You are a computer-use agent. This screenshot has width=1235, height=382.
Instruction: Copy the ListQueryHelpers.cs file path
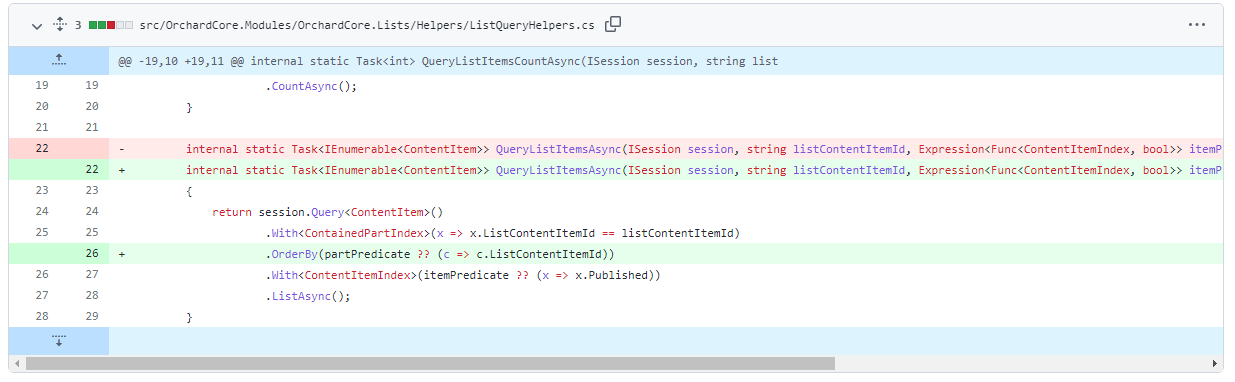pyautogui.click(x=613, y=24)
